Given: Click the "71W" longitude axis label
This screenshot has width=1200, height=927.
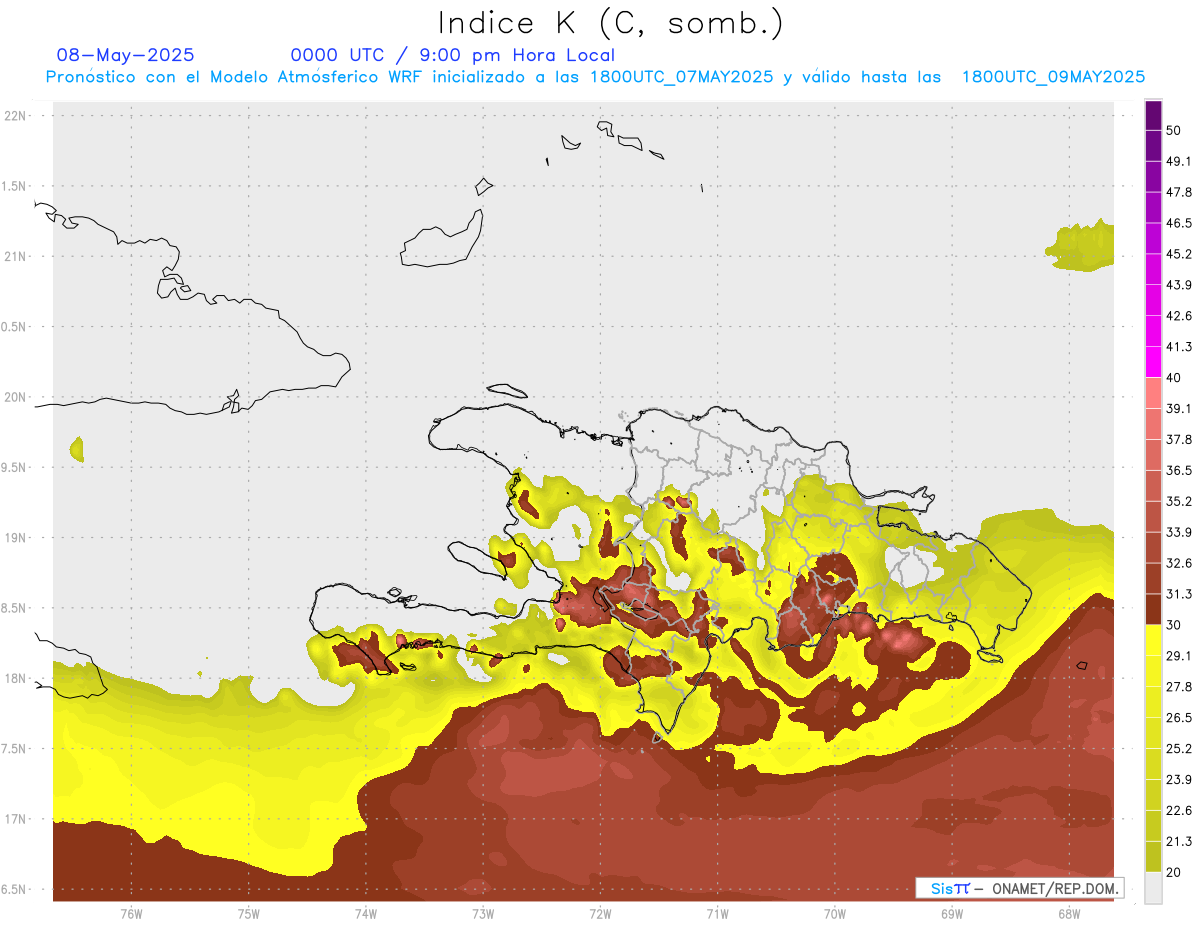Looking at the screenshot, I should click(x=717, y=914).
